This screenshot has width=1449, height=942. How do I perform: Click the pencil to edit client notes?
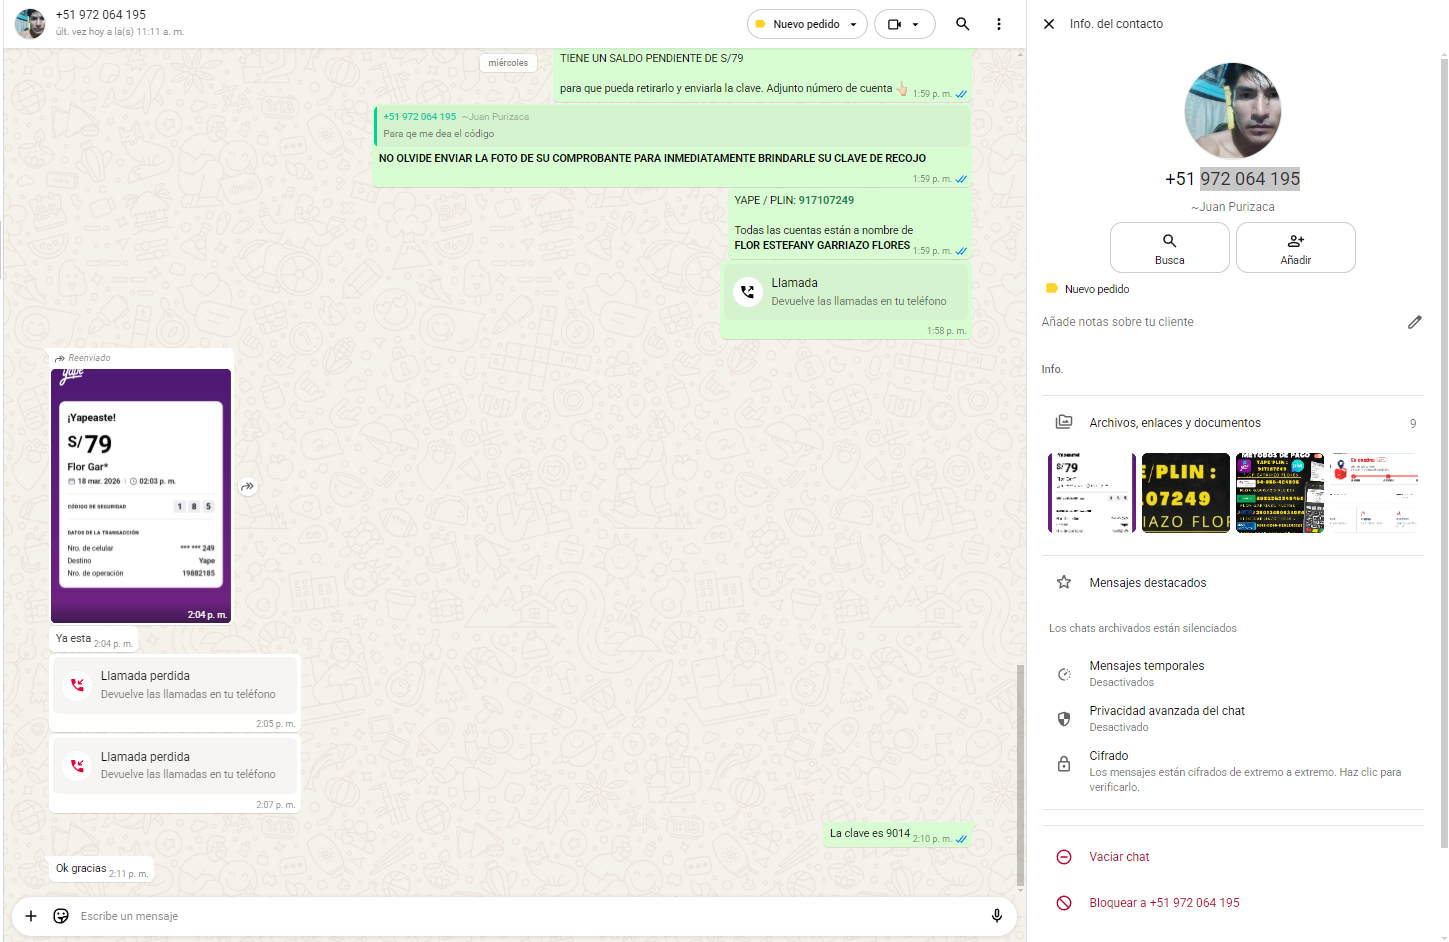(1414, 322)
